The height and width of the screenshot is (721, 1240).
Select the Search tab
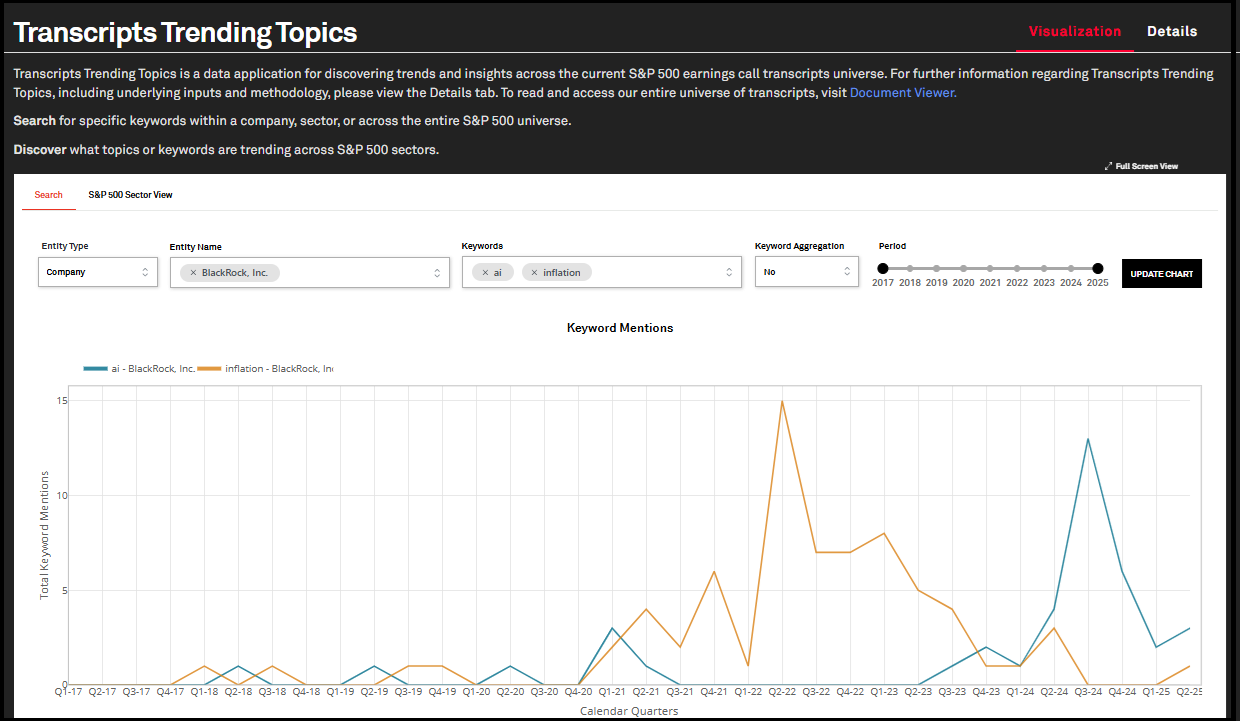pos(49,195)
